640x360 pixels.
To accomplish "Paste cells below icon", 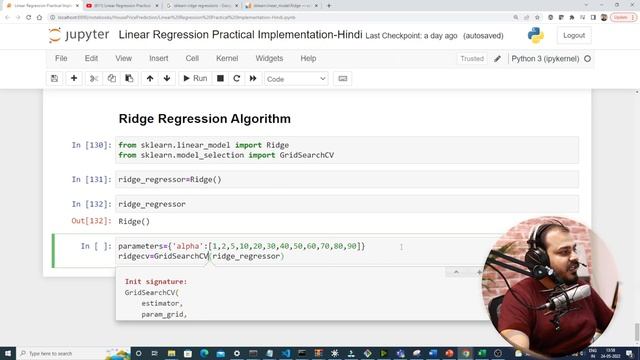I will coord(129,78).
